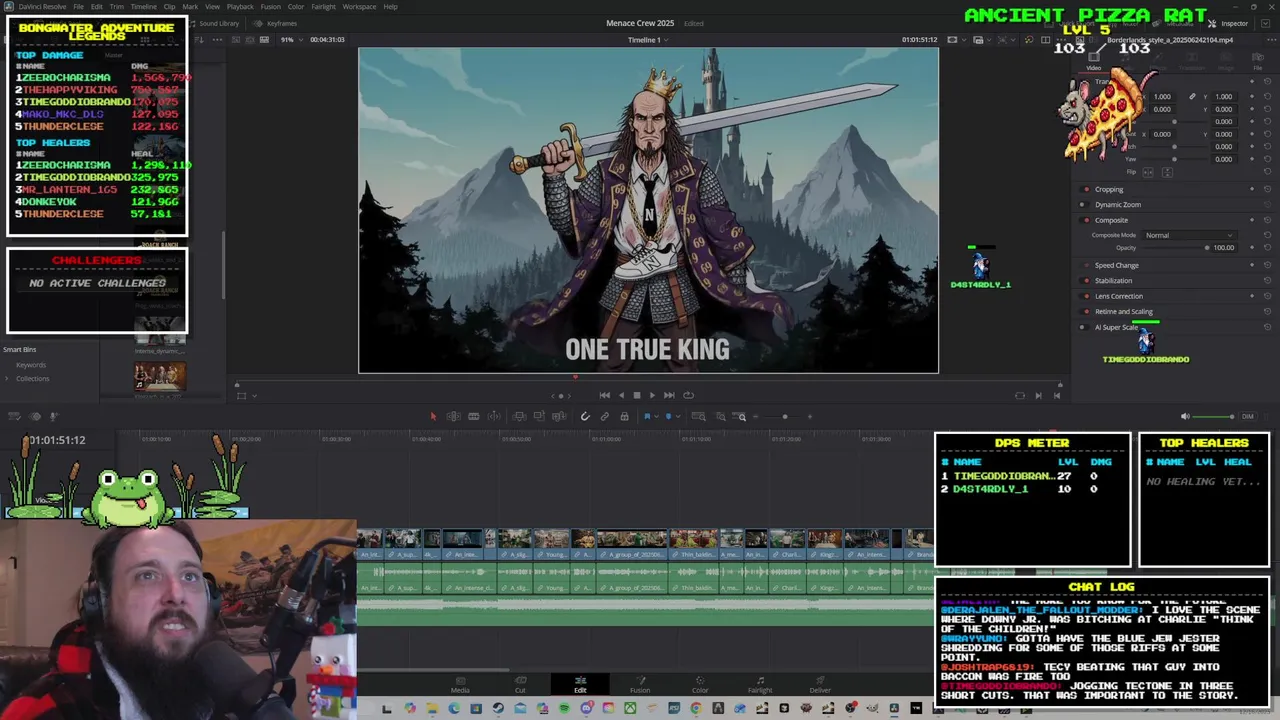Screen dimensions: 1280x720
Task: Click the viewer transform overlay icon
Action: coord(241,395)
